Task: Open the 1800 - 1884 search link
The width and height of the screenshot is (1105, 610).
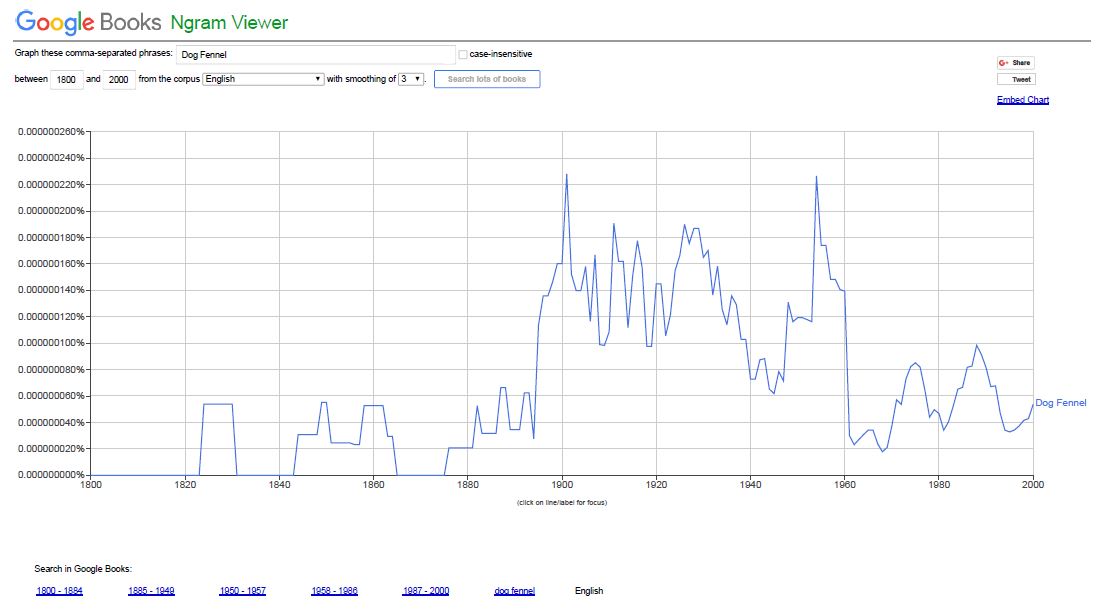Action: pyautogui.click(x=59, y=591)
